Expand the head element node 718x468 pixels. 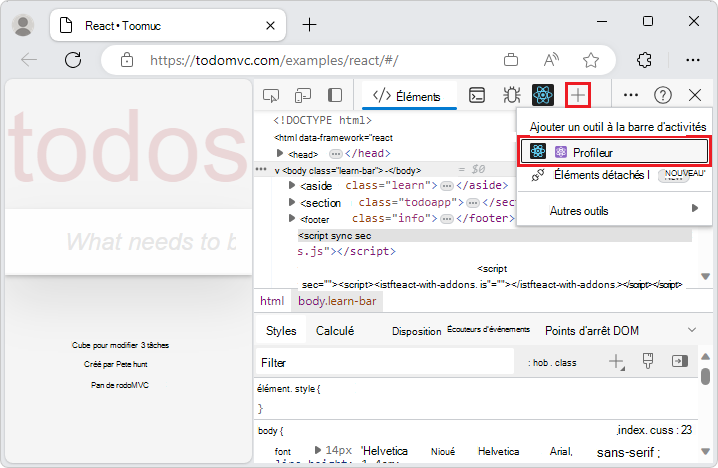[x=280, y=153]
